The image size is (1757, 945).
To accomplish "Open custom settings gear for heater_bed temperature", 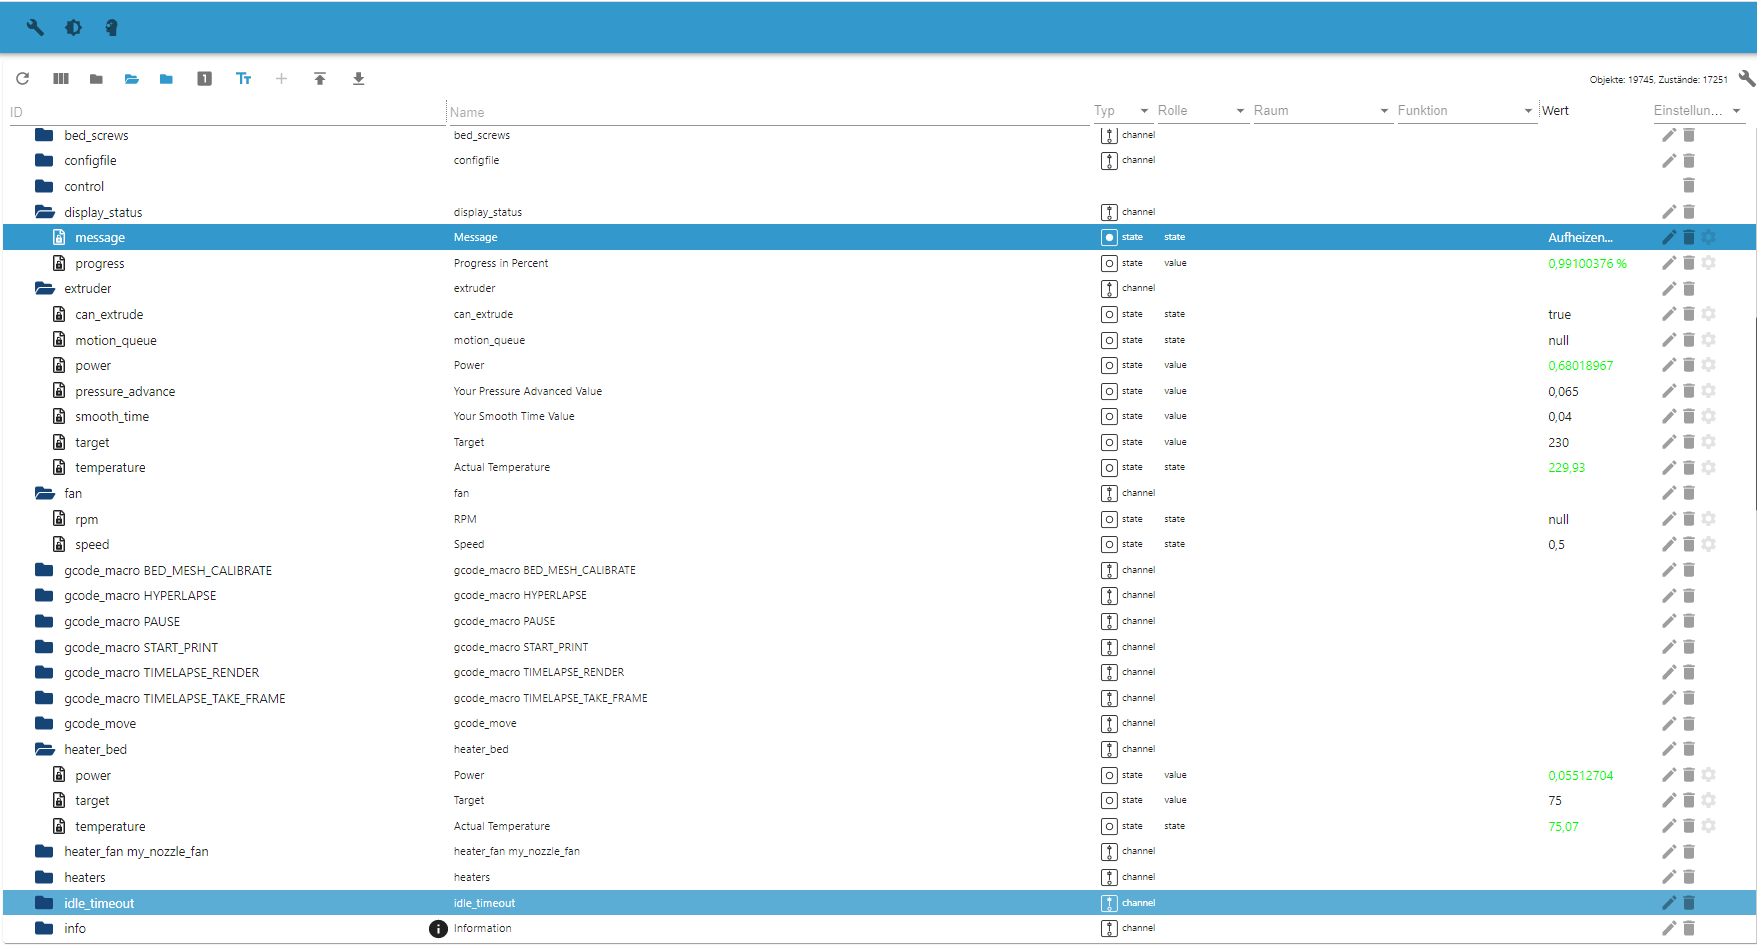I will tap(1709, 826).
